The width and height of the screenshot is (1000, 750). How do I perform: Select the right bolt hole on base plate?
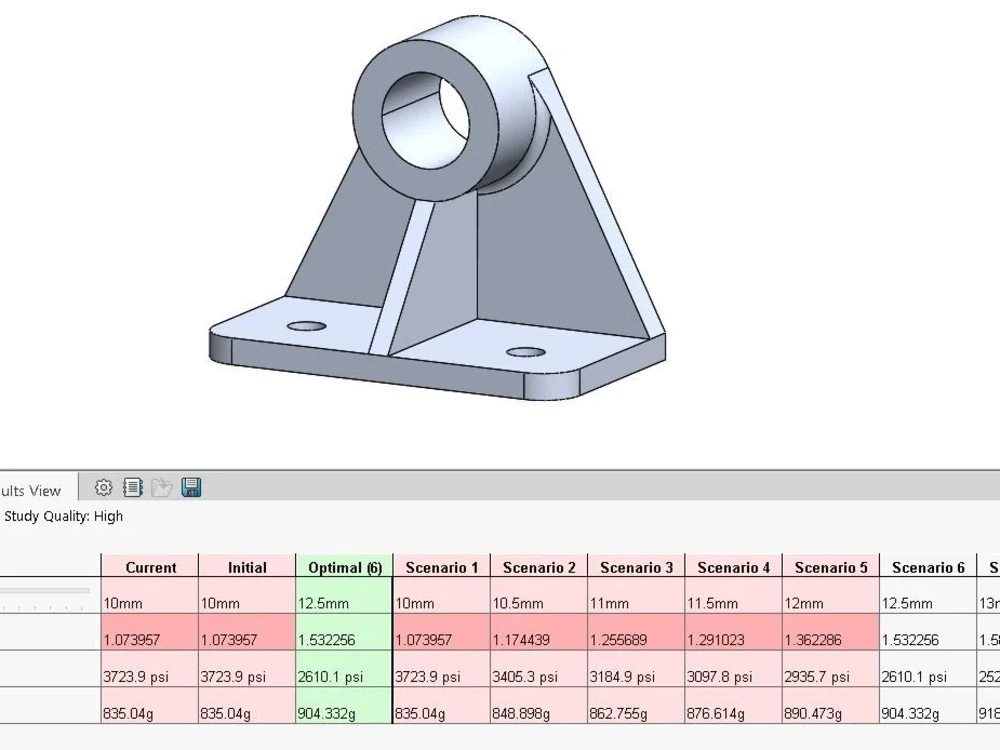526,352
